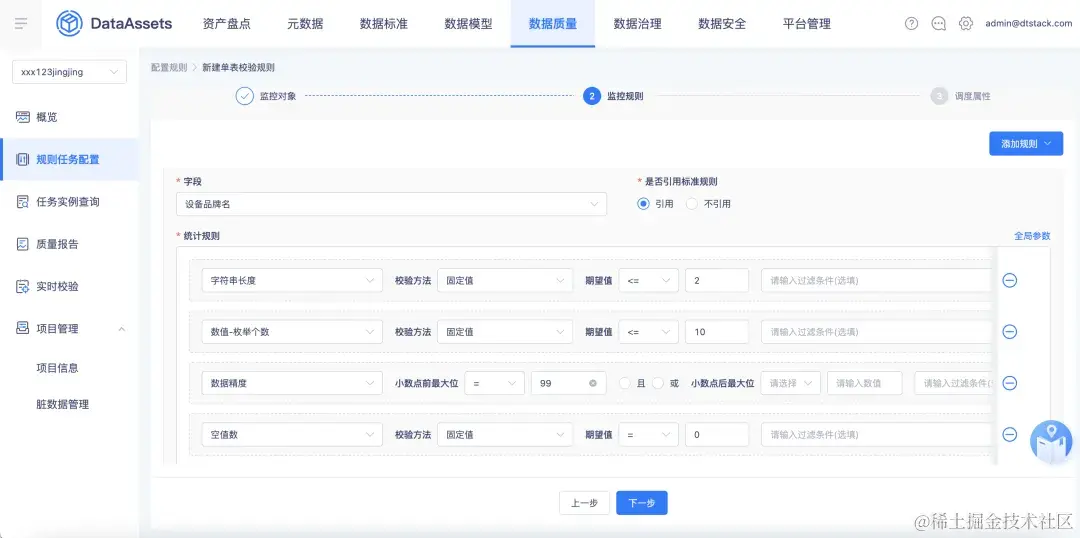Open 固定值 dropdown in 字符串长度 row
The width and height of the screenshot is (1080, 538).
pos(505,280)
